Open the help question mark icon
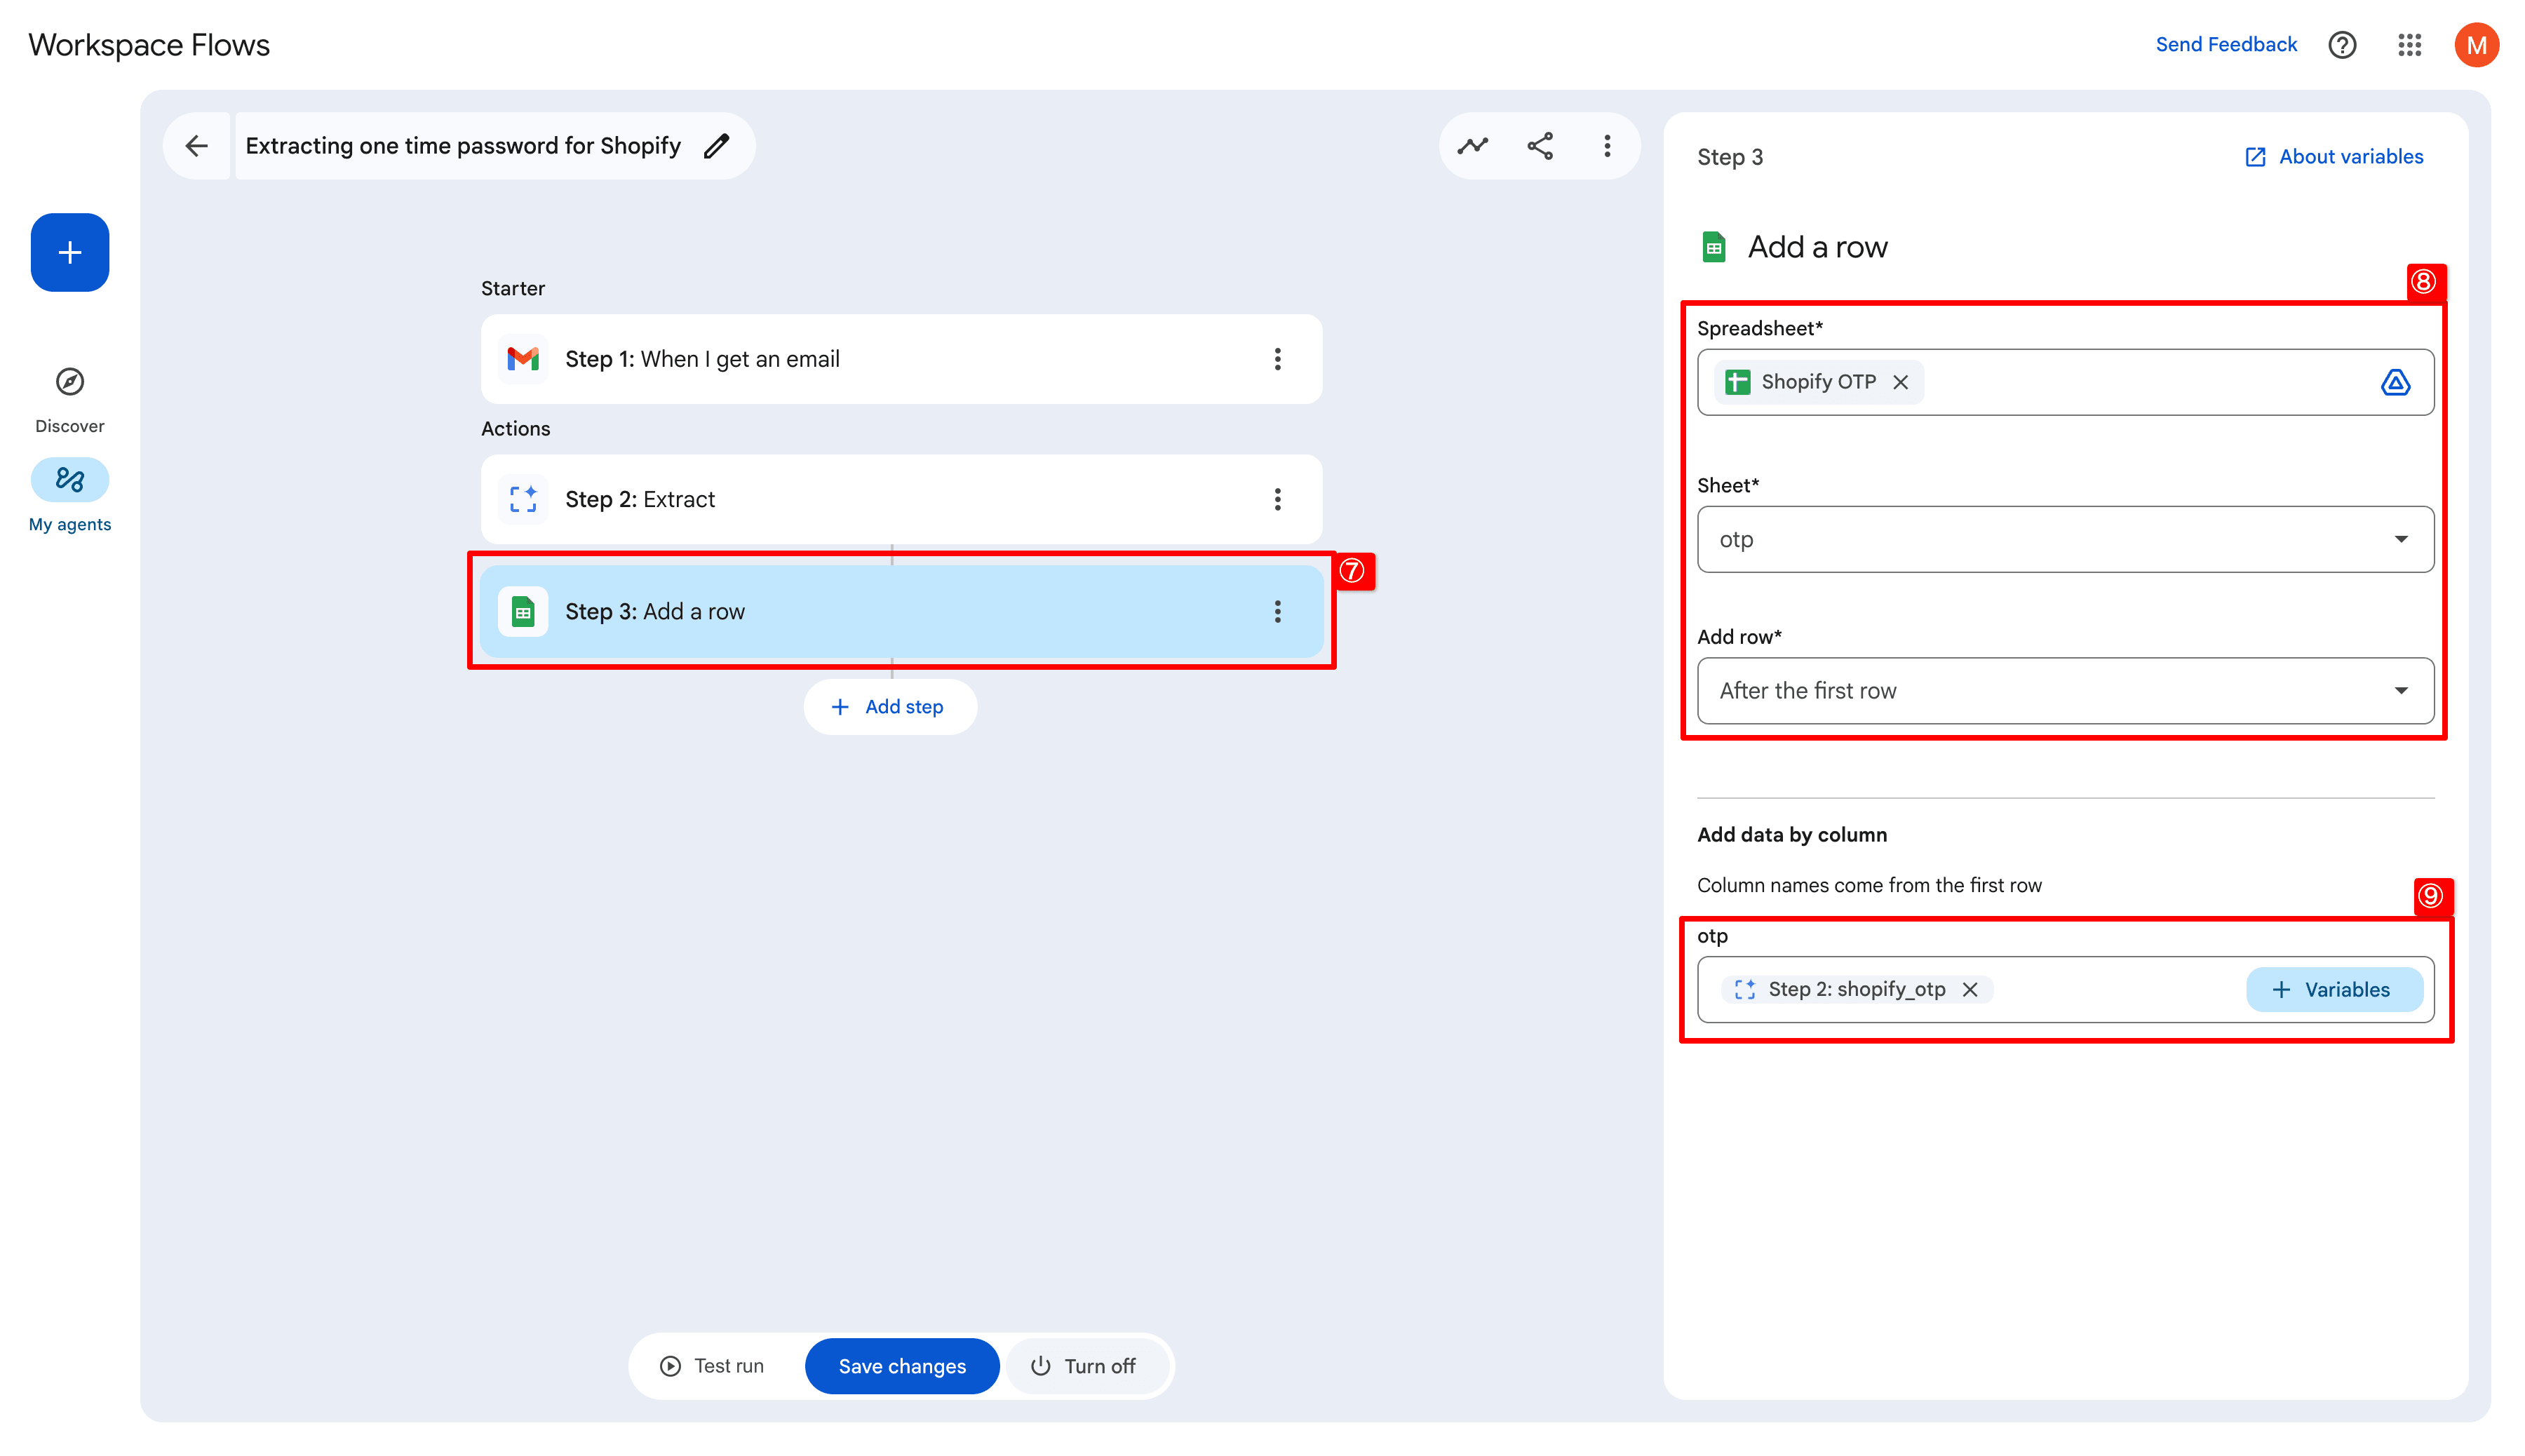The image size is (2525, 1456). coord(2342,45)
